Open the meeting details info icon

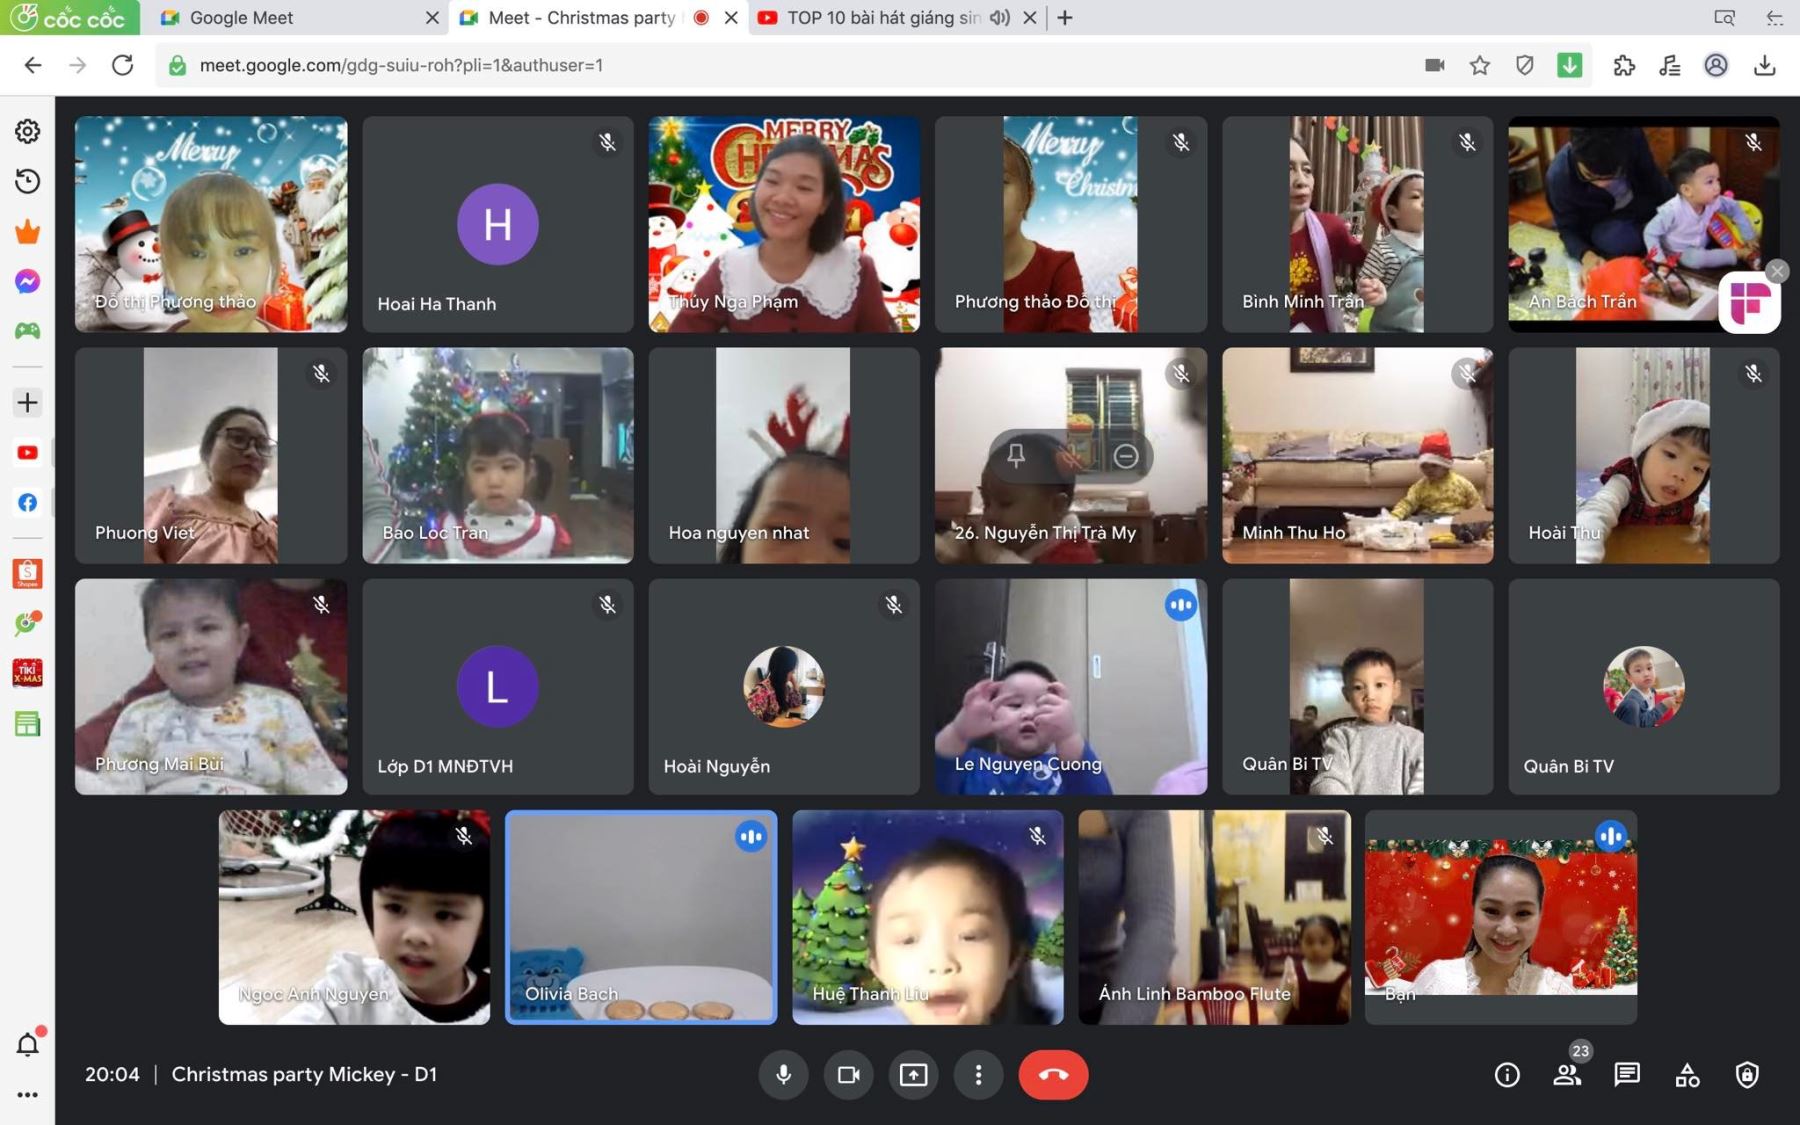(1507, 1075)
